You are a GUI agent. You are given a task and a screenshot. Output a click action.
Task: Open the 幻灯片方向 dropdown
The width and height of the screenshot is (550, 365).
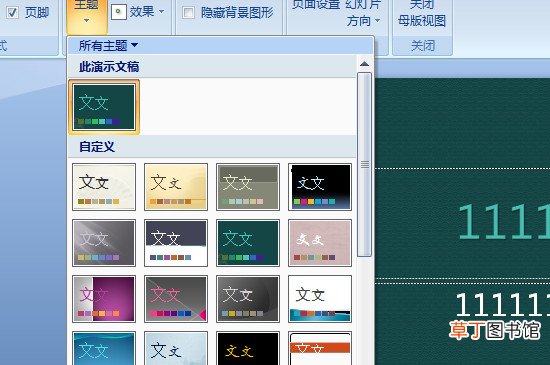[363, 13]
